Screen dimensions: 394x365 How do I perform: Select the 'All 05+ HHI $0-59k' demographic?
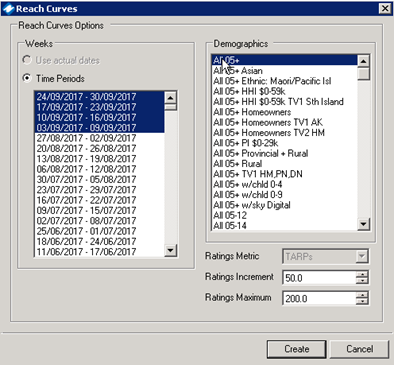(284, 91)
